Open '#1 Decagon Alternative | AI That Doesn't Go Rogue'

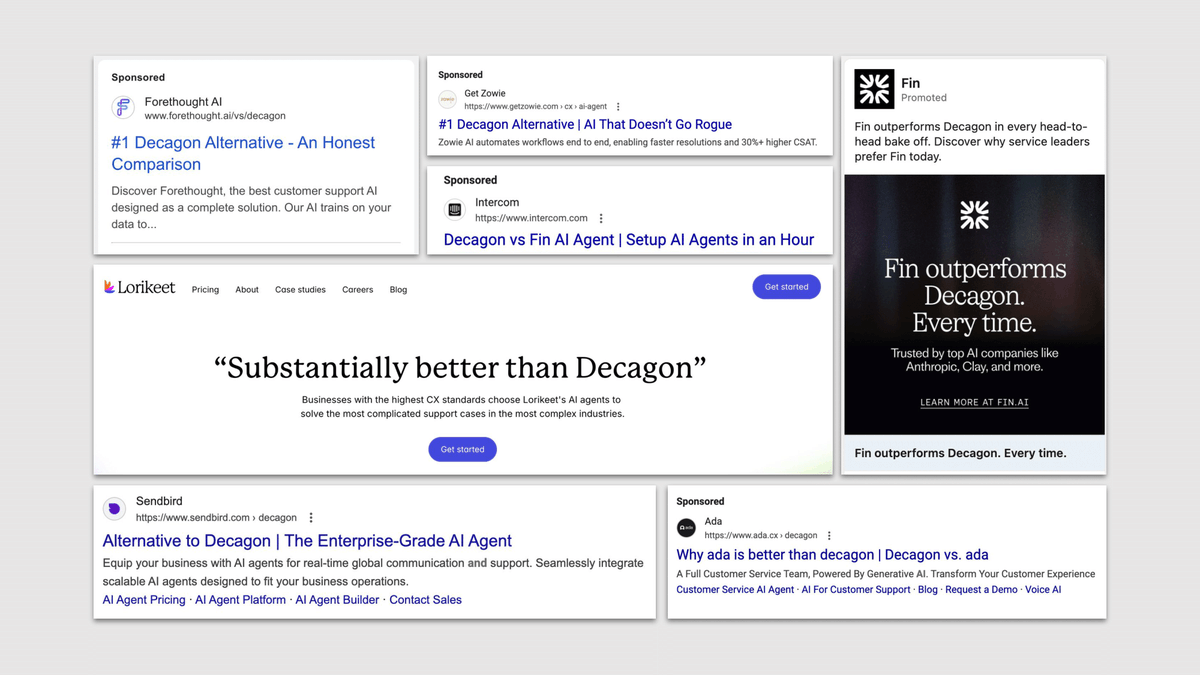tap(585, 124)
